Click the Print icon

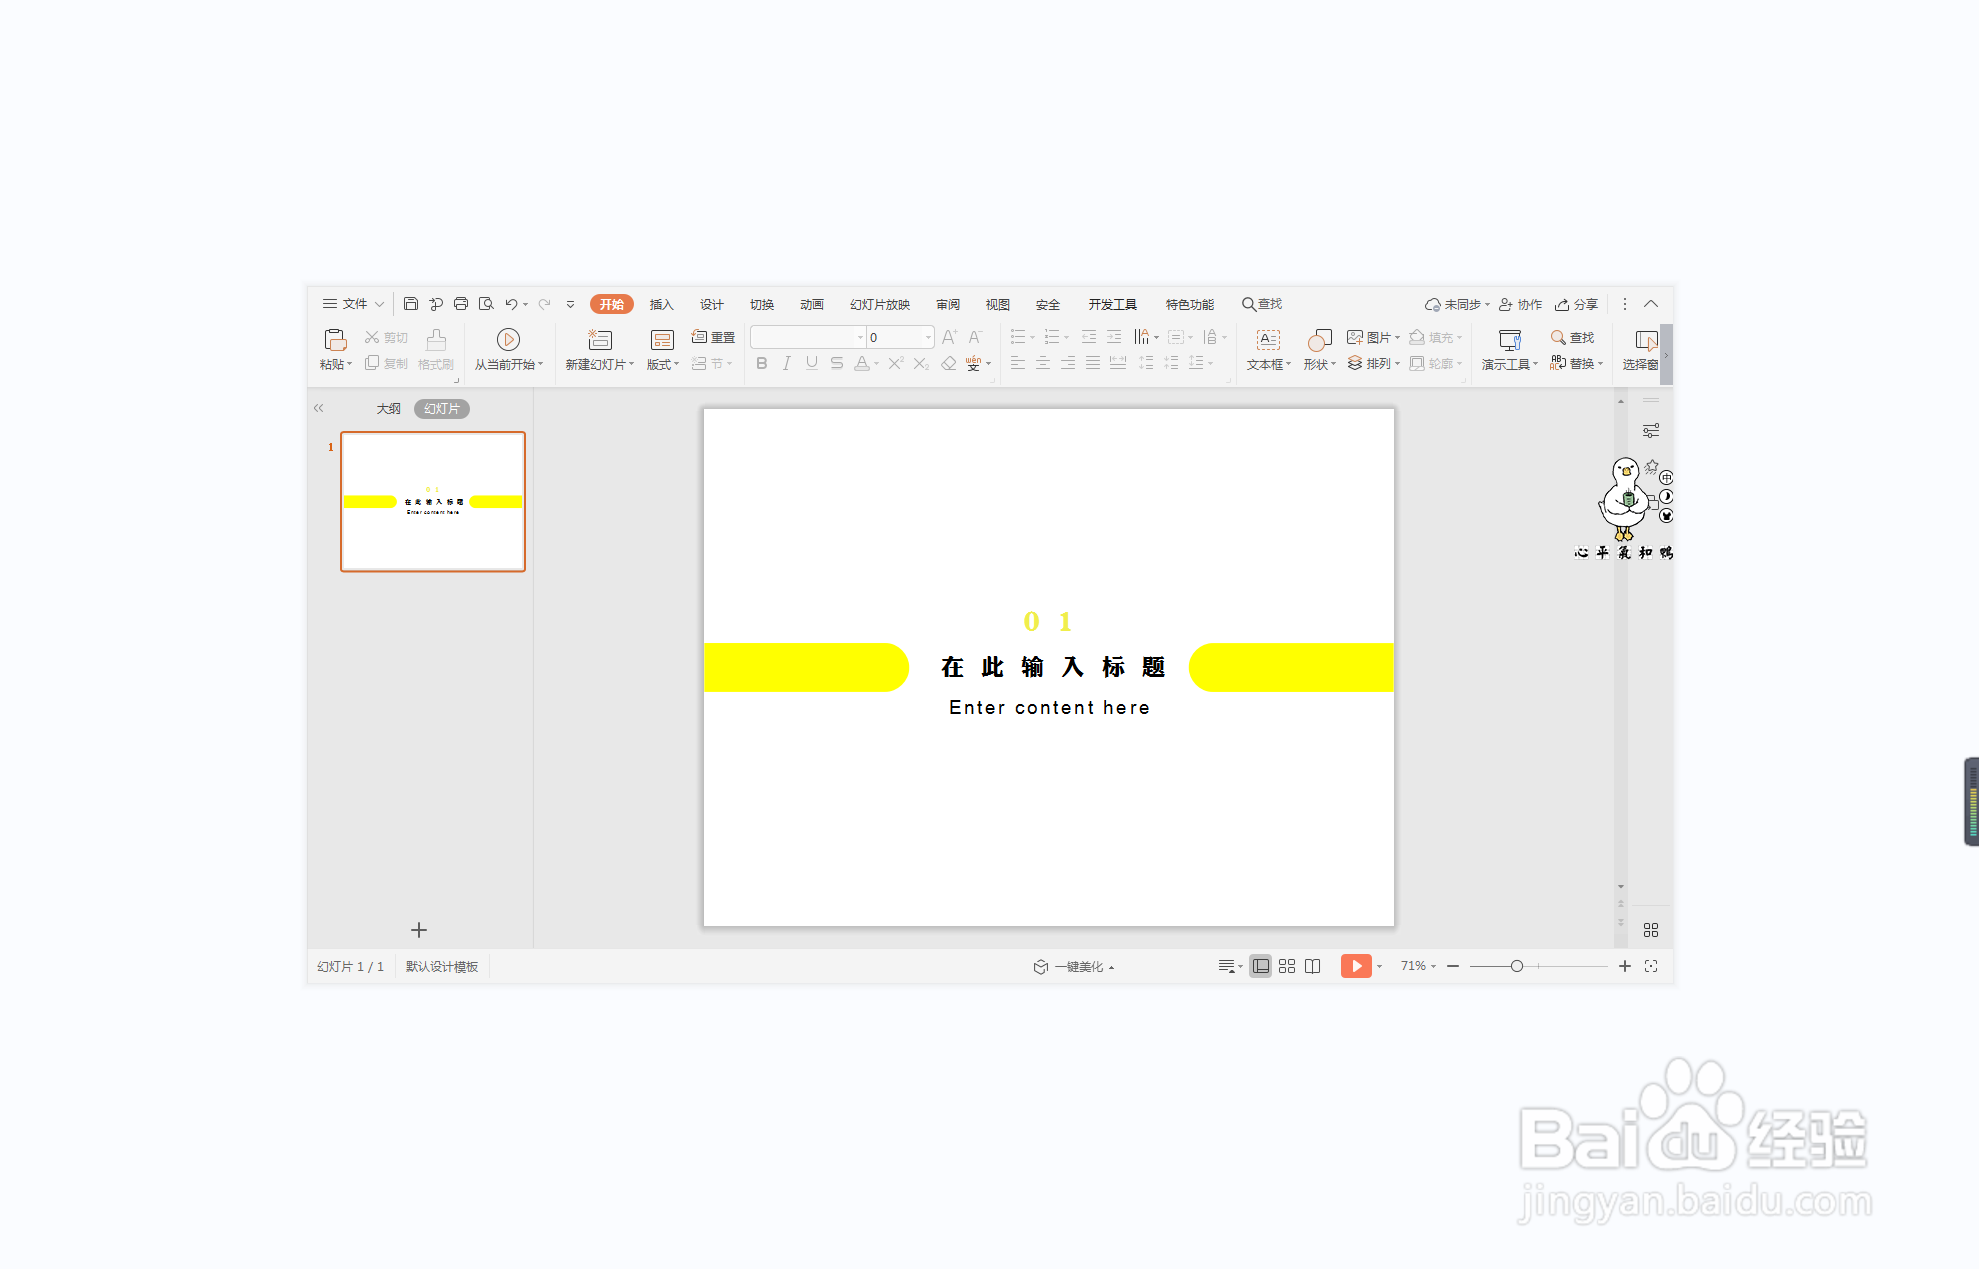pyautogui.click(x=461, y=304)
